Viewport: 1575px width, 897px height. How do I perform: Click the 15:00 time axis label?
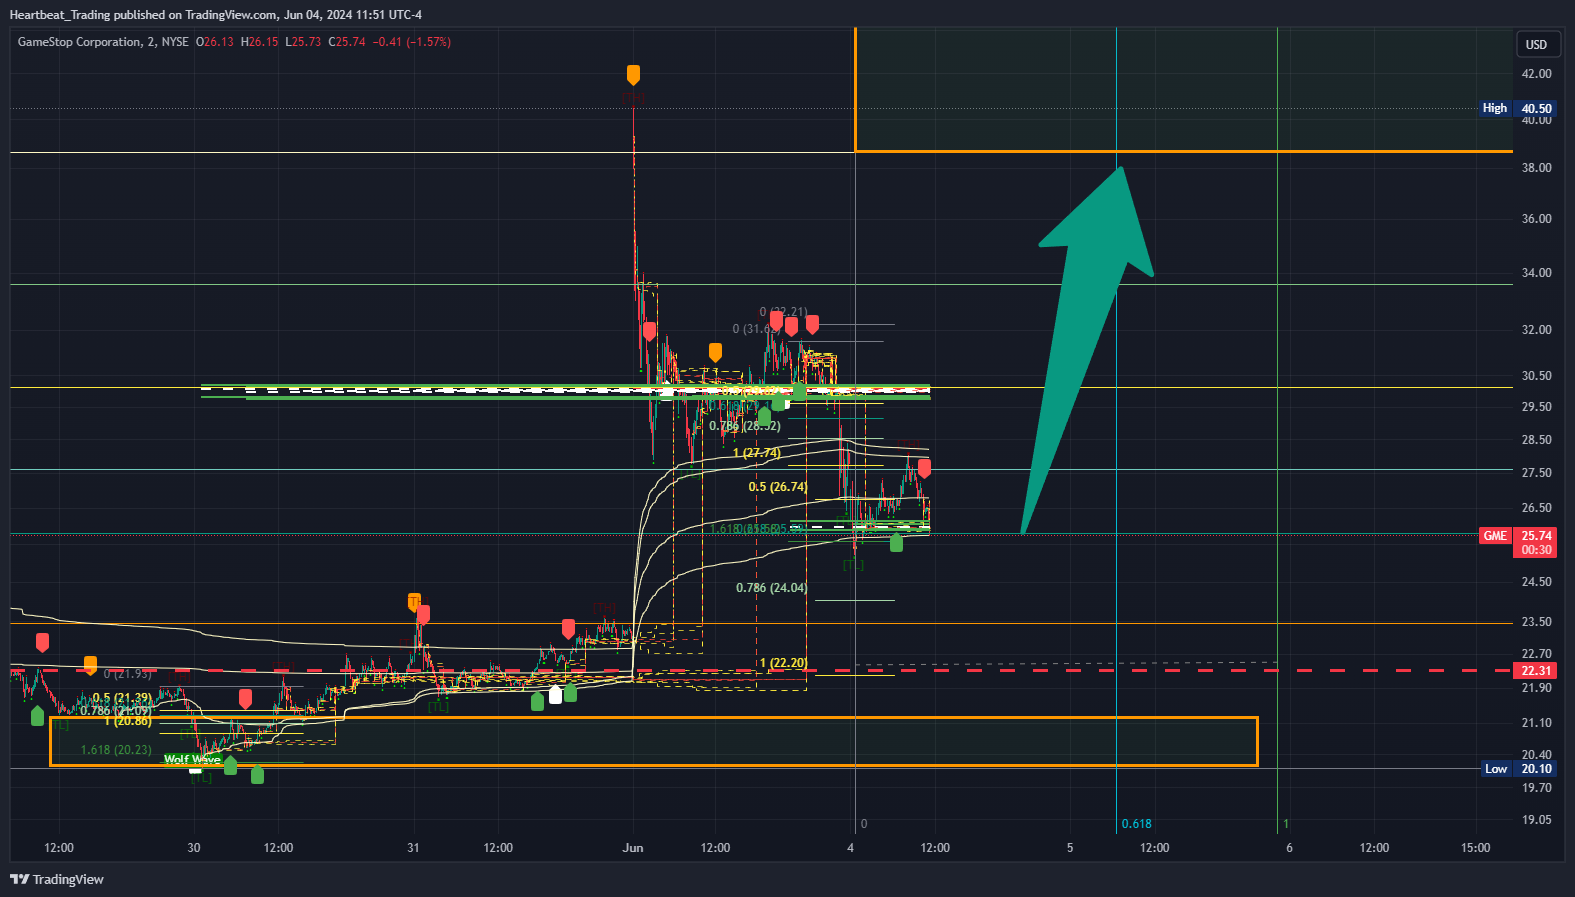(x=1475, y=848)
